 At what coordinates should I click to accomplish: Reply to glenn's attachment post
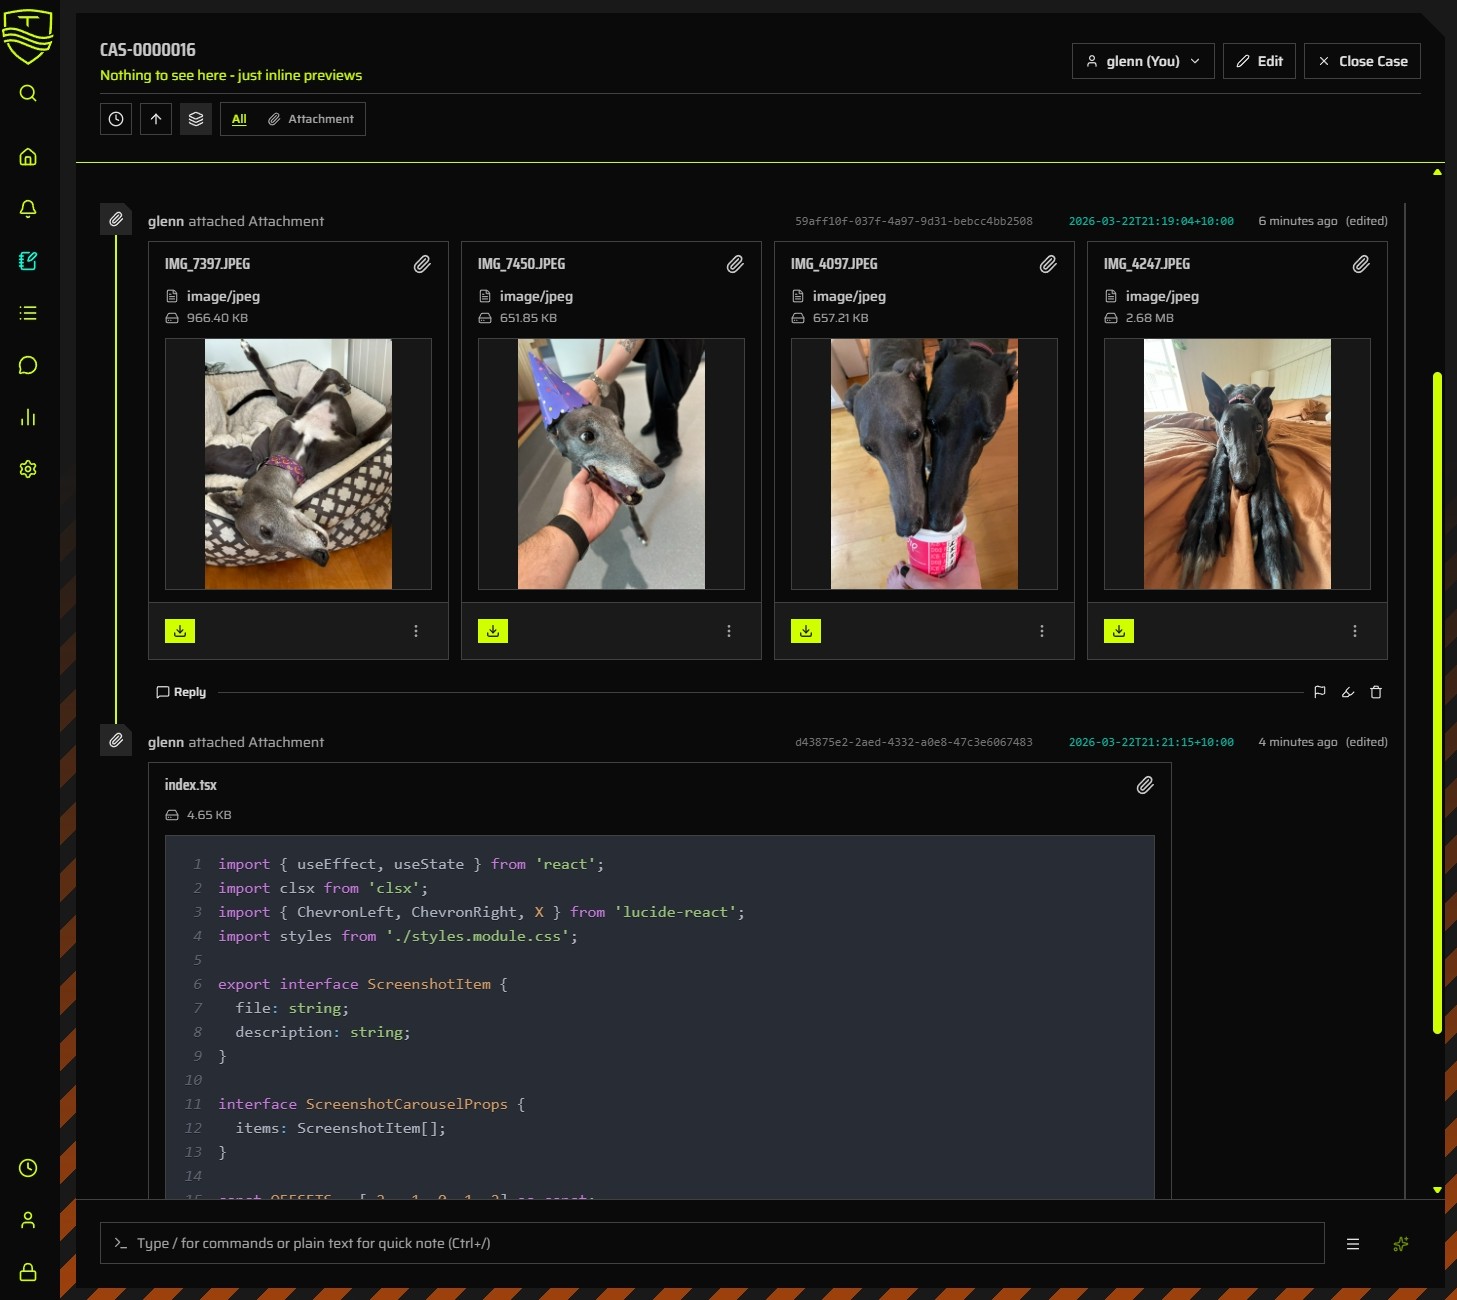(x=180, y=691)
